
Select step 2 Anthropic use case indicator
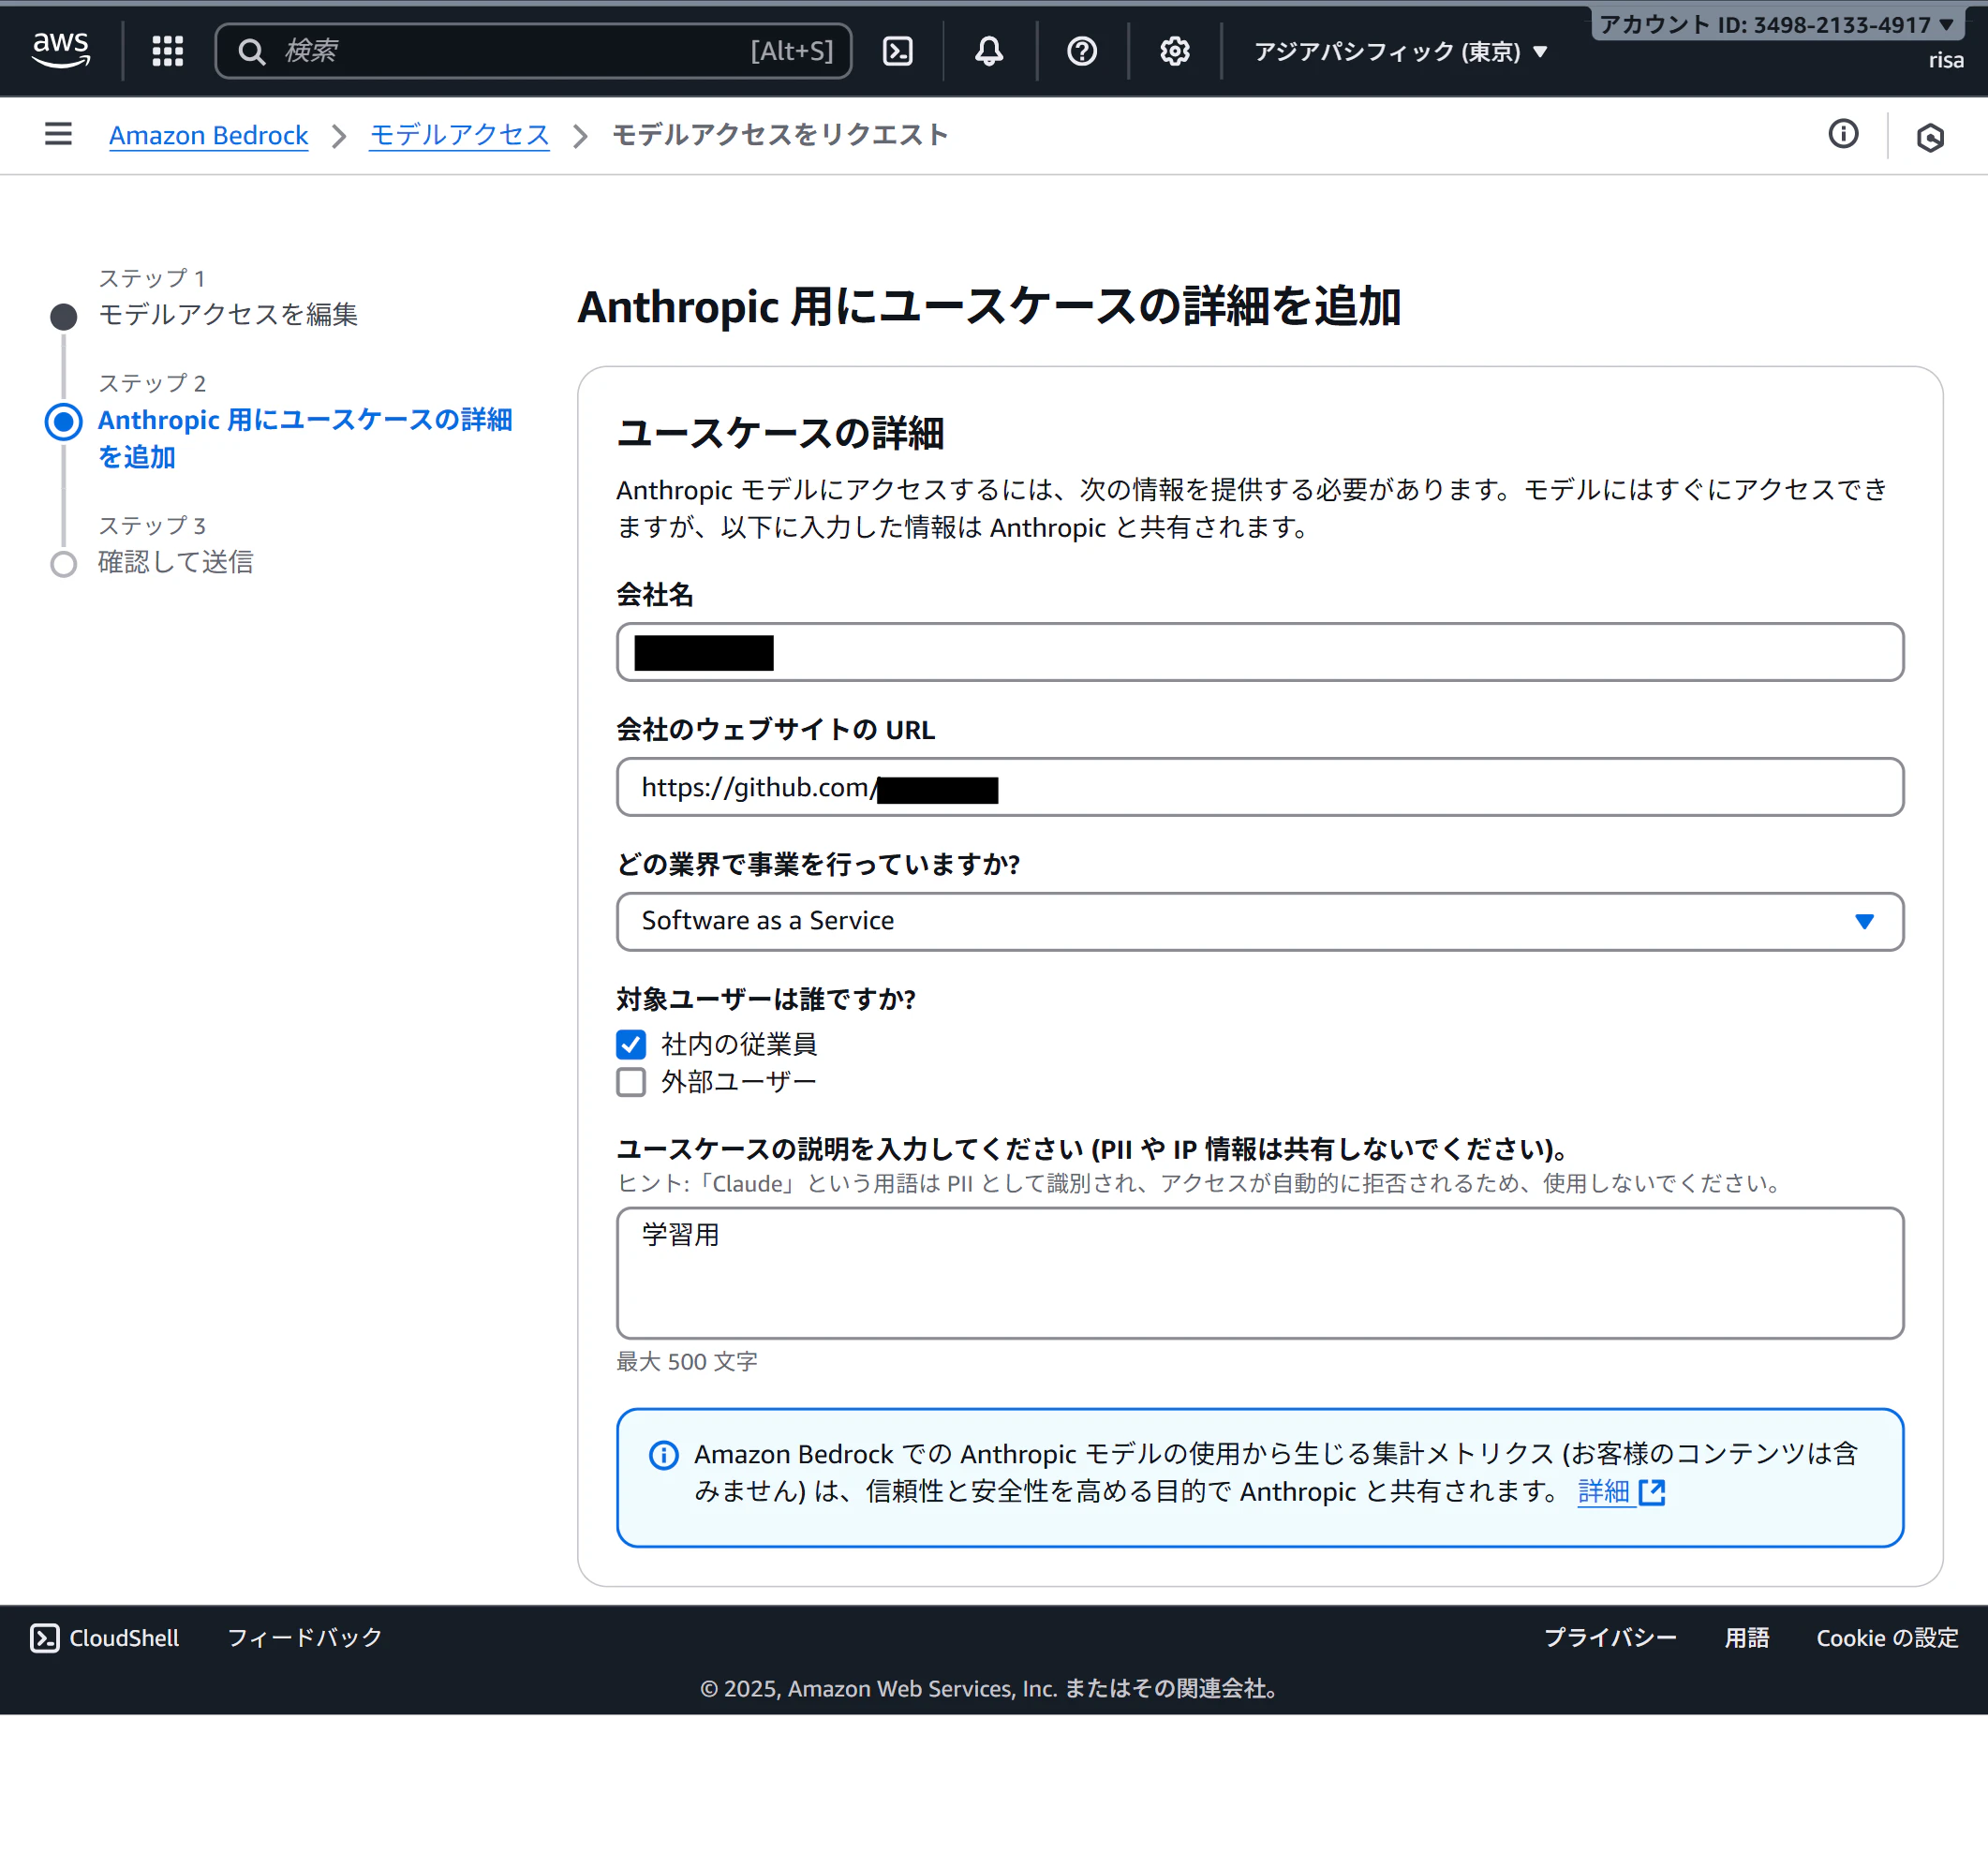coord(64,422)
